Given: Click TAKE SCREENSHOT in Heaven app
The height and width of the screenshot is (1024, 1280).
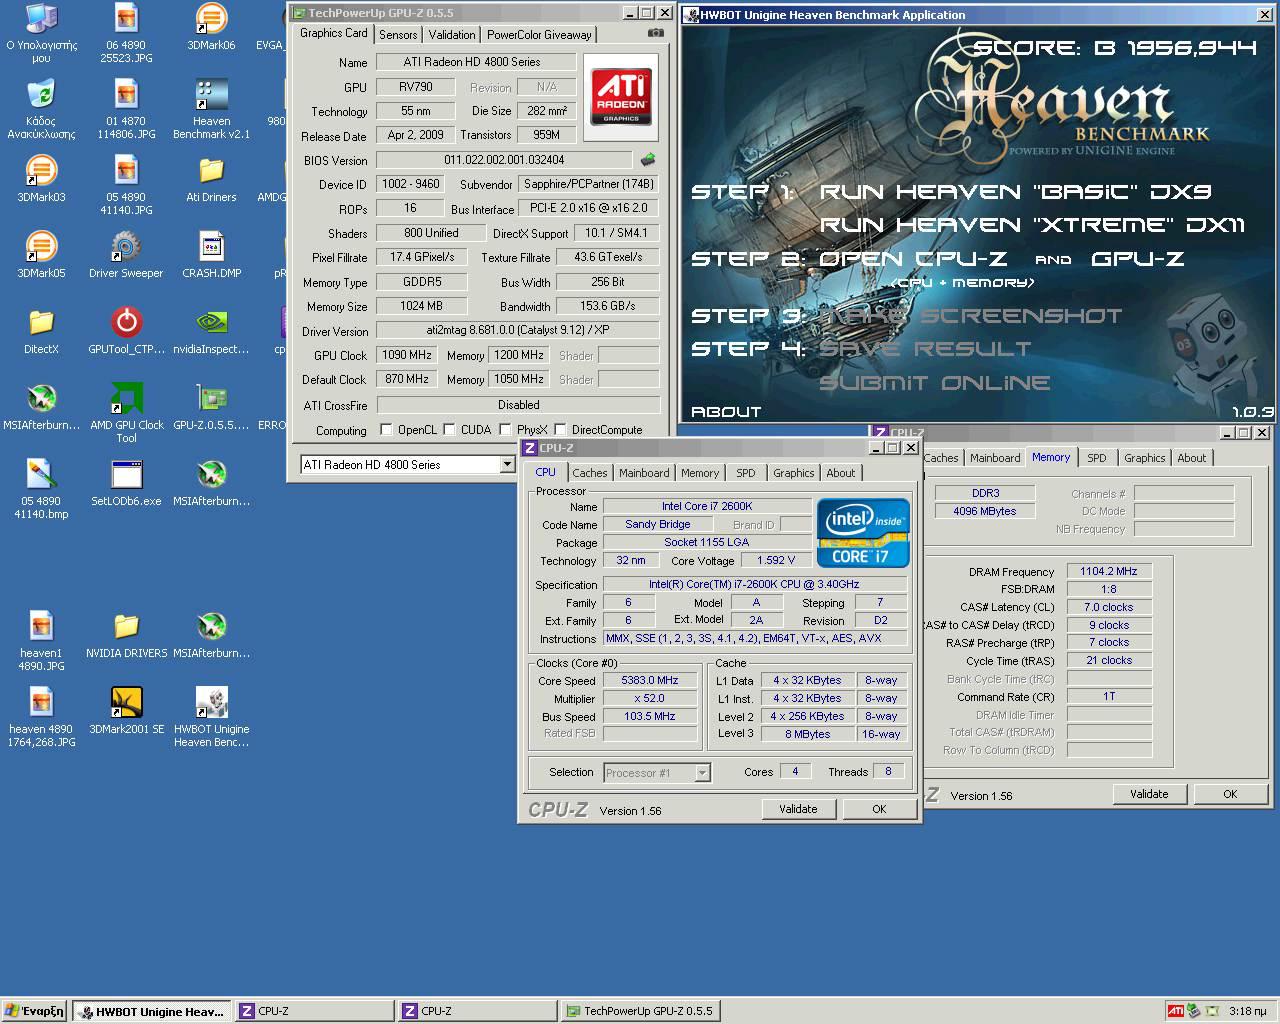Looking at the screenshot, I should pyautogui.click(x=970, y=316).
